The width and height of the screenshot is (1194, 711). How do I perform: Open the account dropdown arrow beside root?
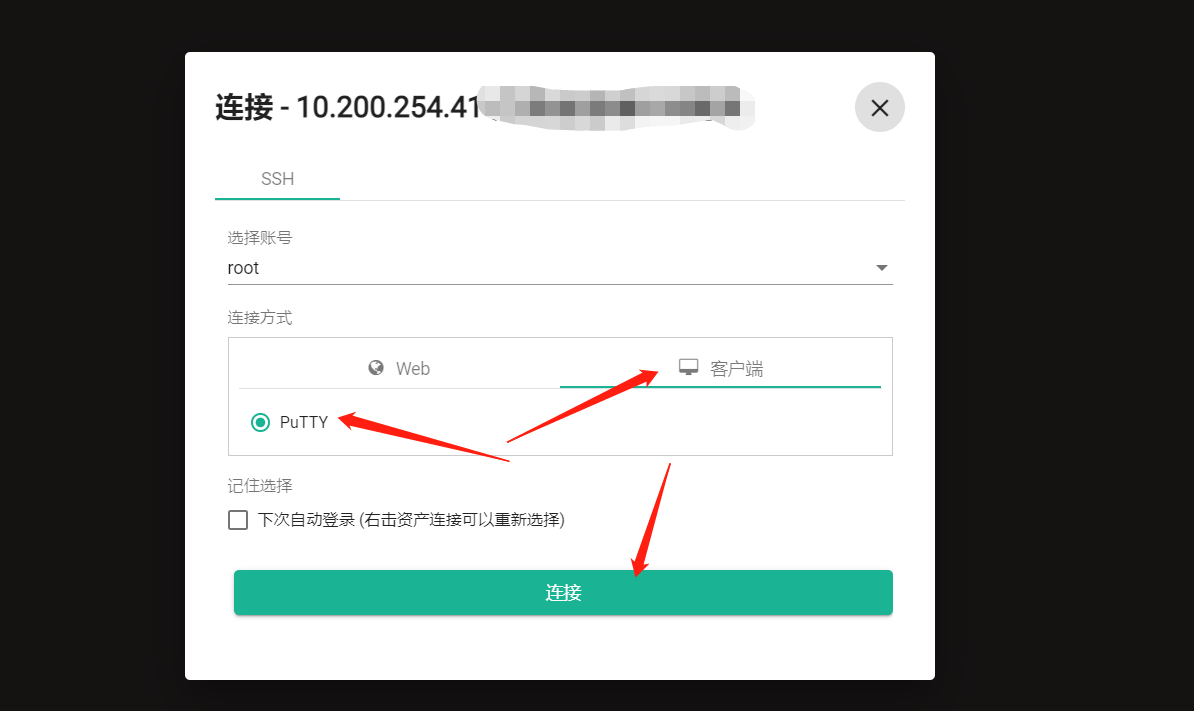pyautogui.click(x=881, y=268)
